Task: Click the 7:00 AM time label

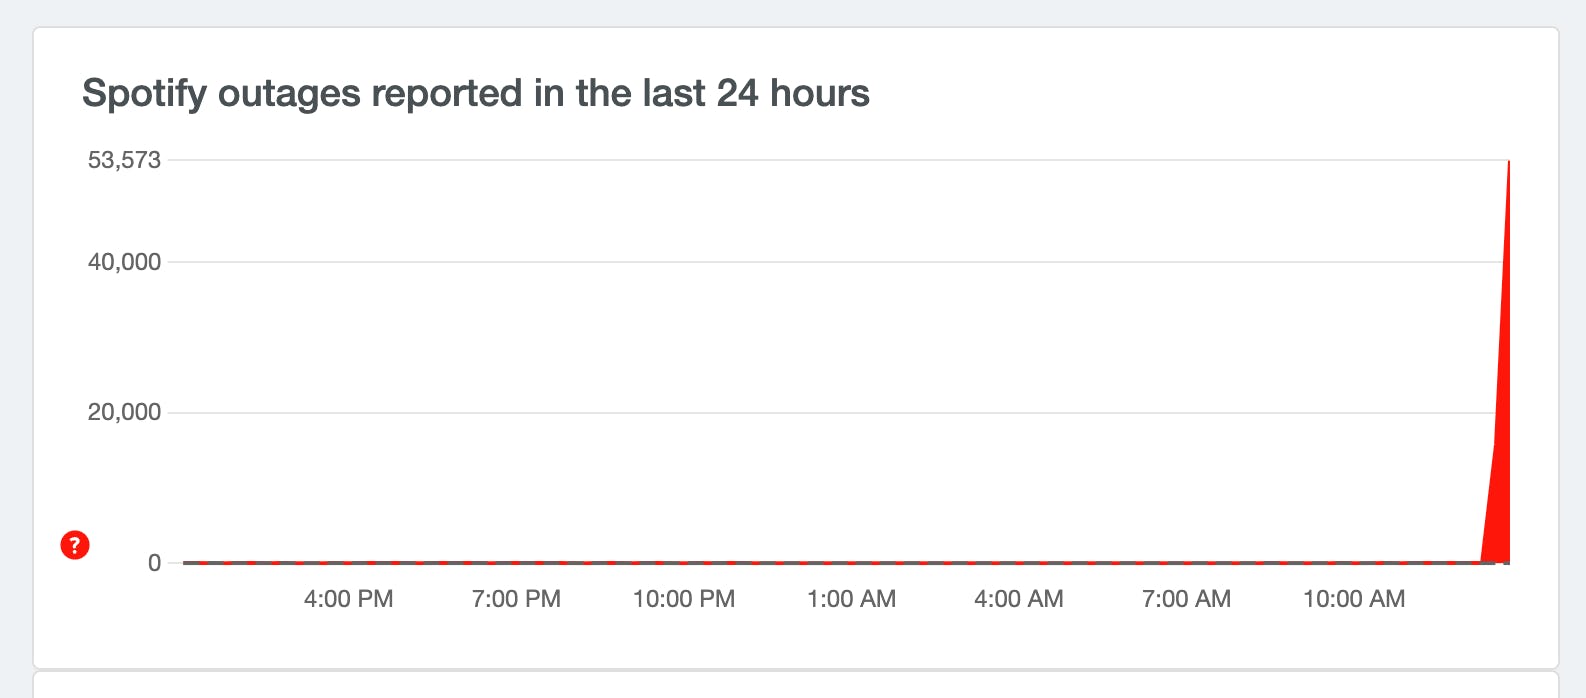Action: point(1186,599)
